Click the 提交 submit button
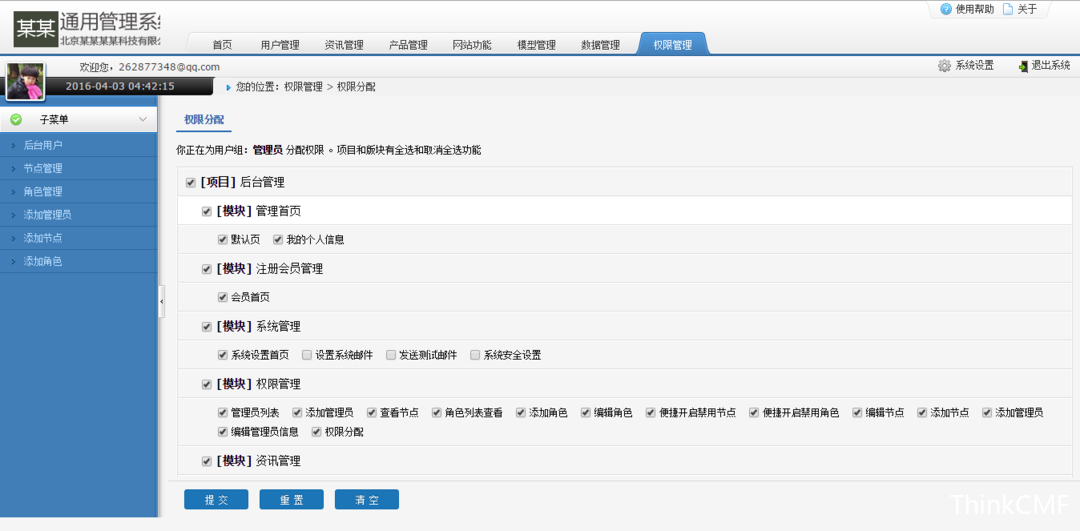 point(216,500)
